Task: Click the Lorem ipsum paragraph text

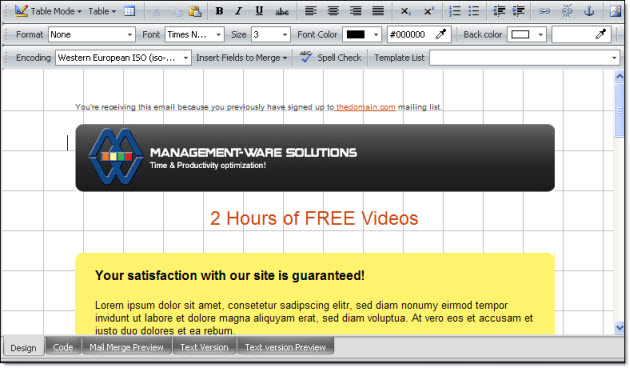Action: [x=314, y=318]
